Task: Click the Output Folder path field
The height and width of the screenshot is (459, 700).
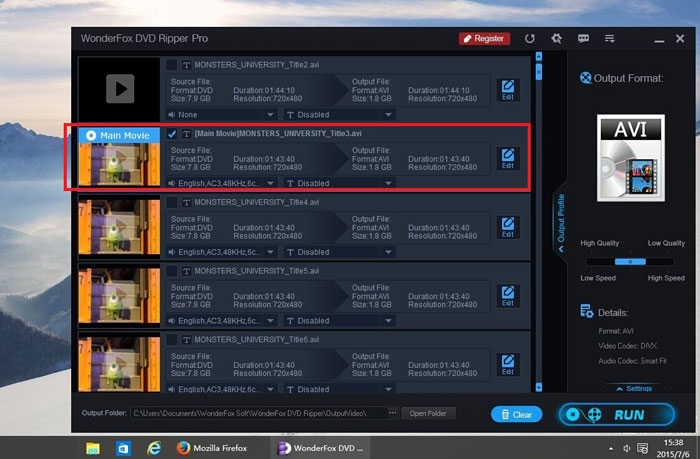Action: [258, 413]
